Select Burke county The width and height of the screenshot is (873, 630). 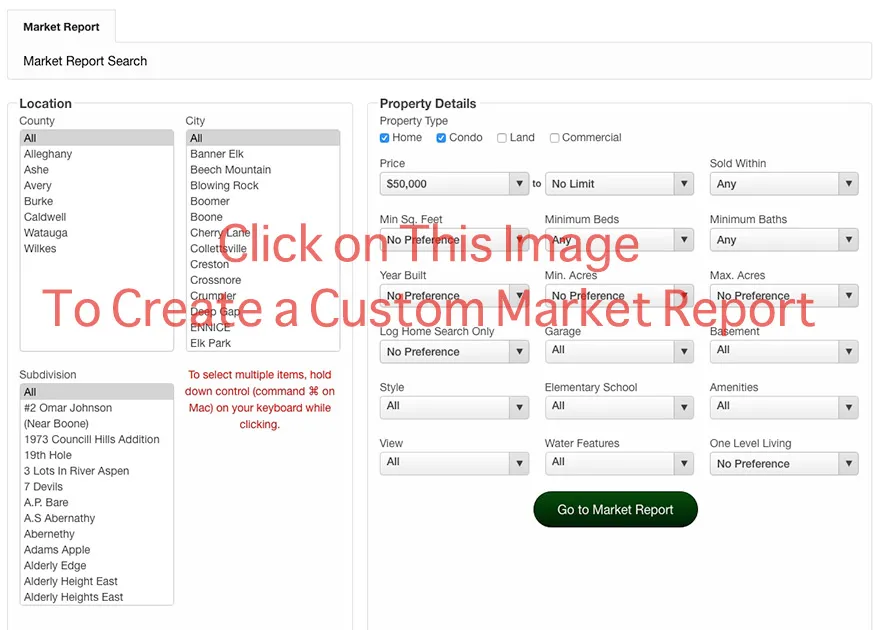(97, 201)
